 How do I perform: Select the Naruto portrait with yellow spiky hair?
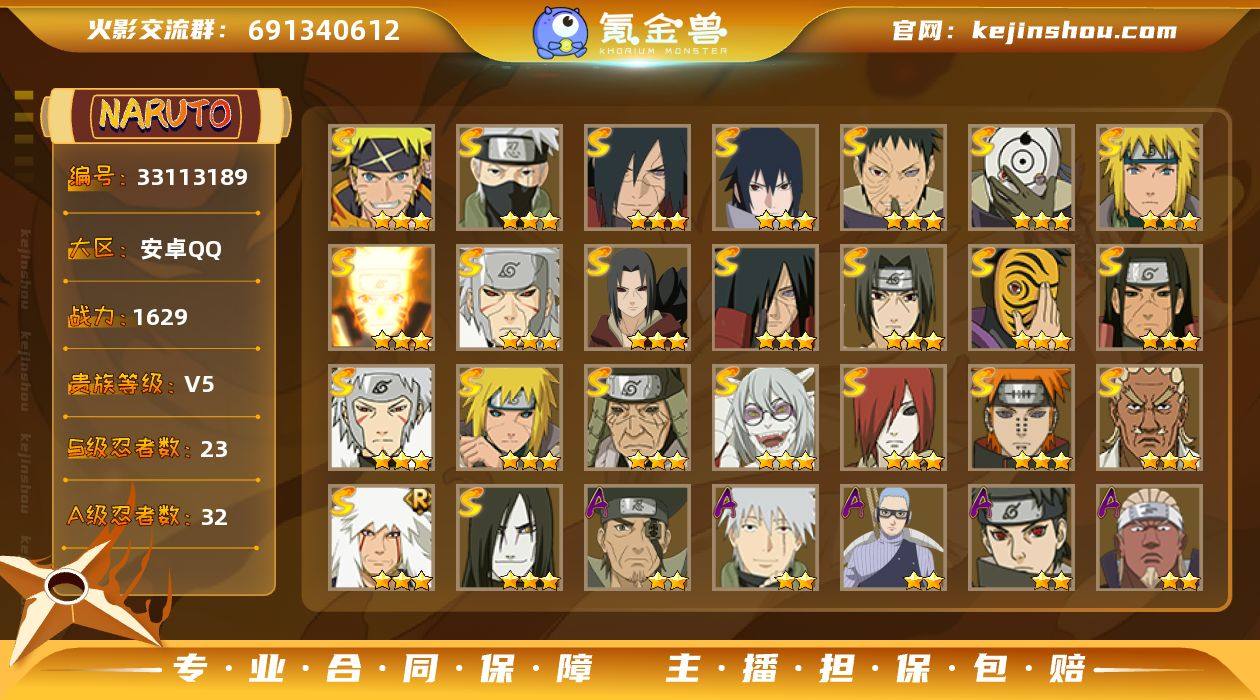(x=381, y=178)
